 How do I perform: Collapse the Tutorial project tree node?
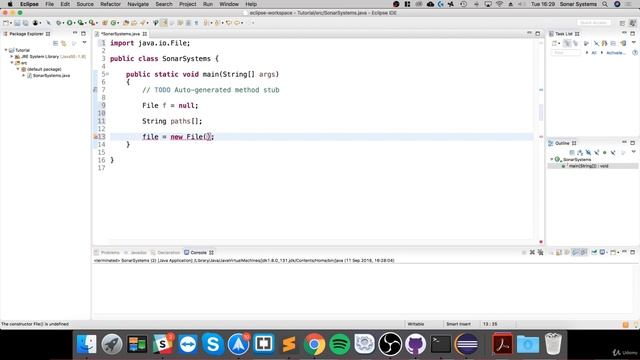tap(6, 50)
